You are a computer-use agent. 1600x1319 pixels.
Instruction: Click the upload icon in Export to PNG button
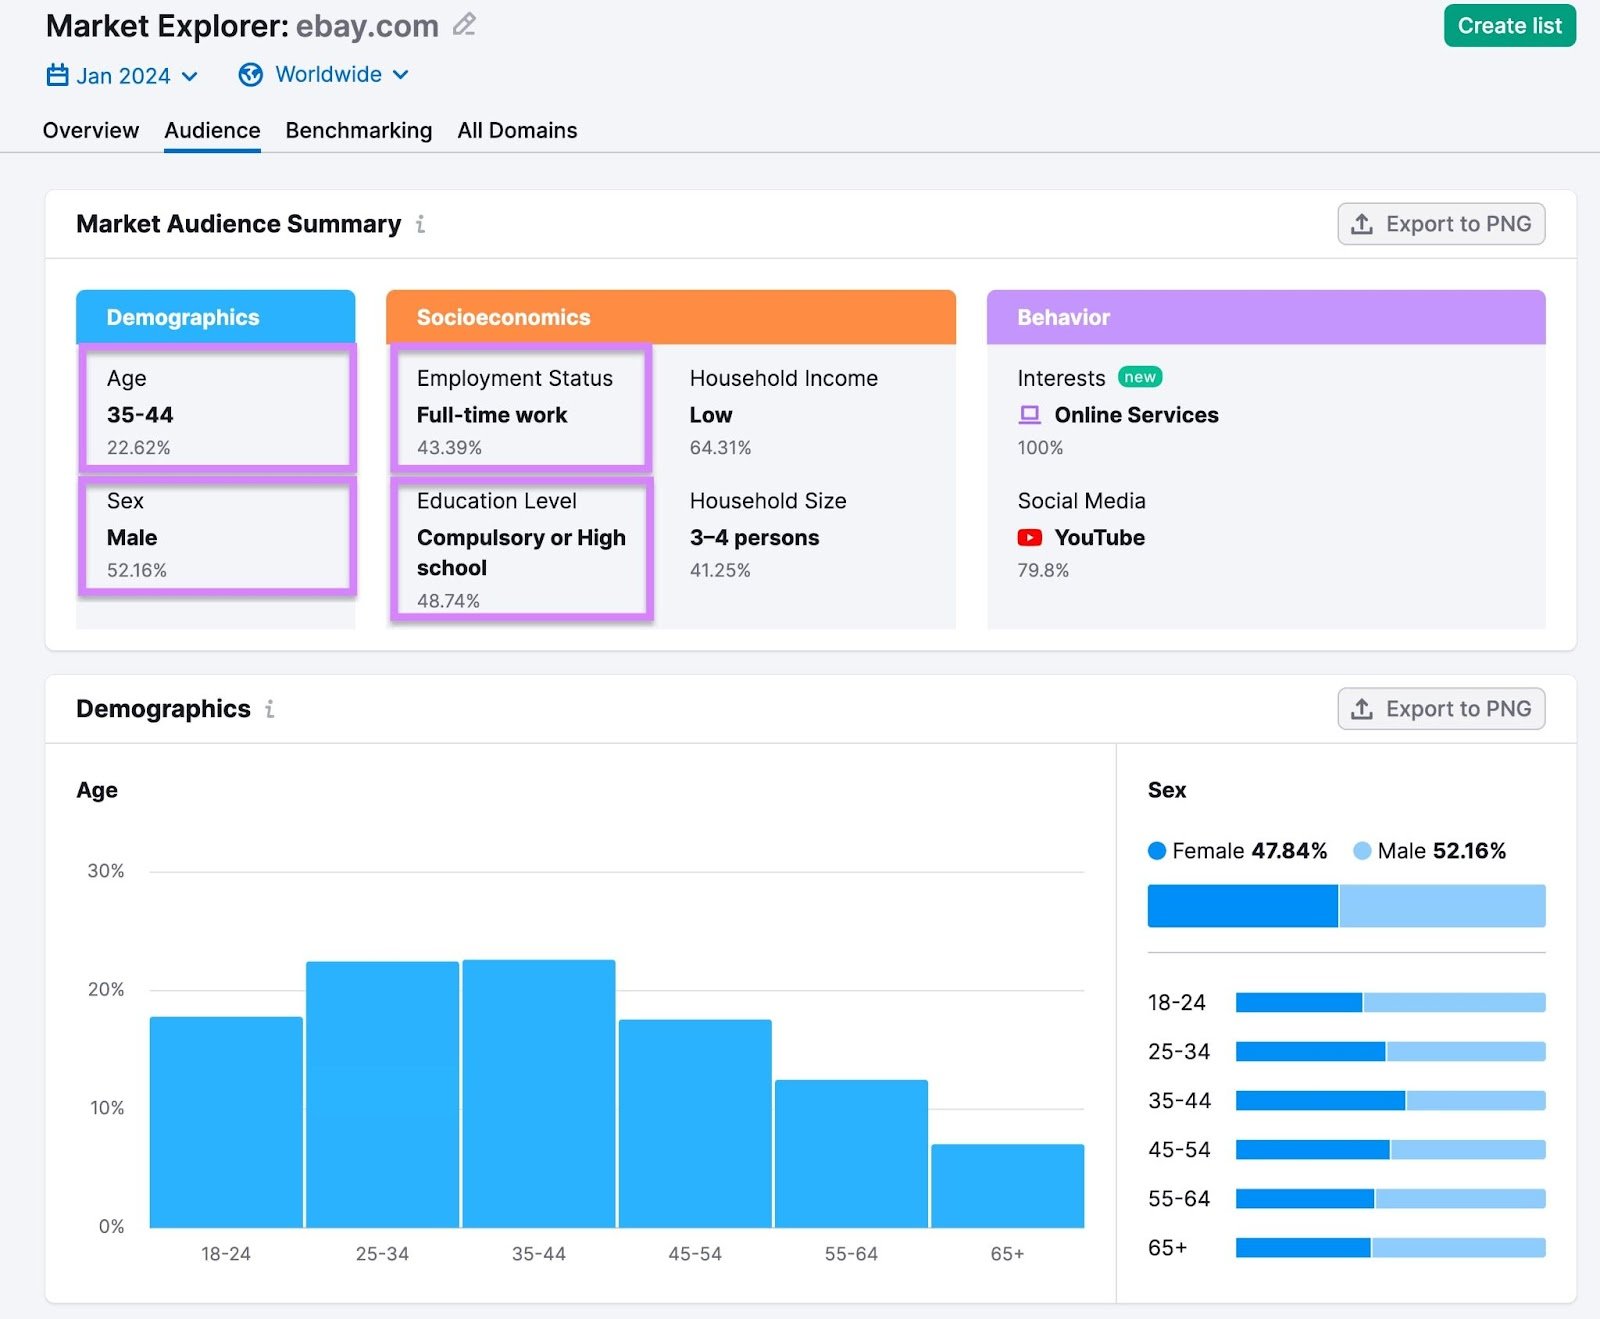[1361, 224]
